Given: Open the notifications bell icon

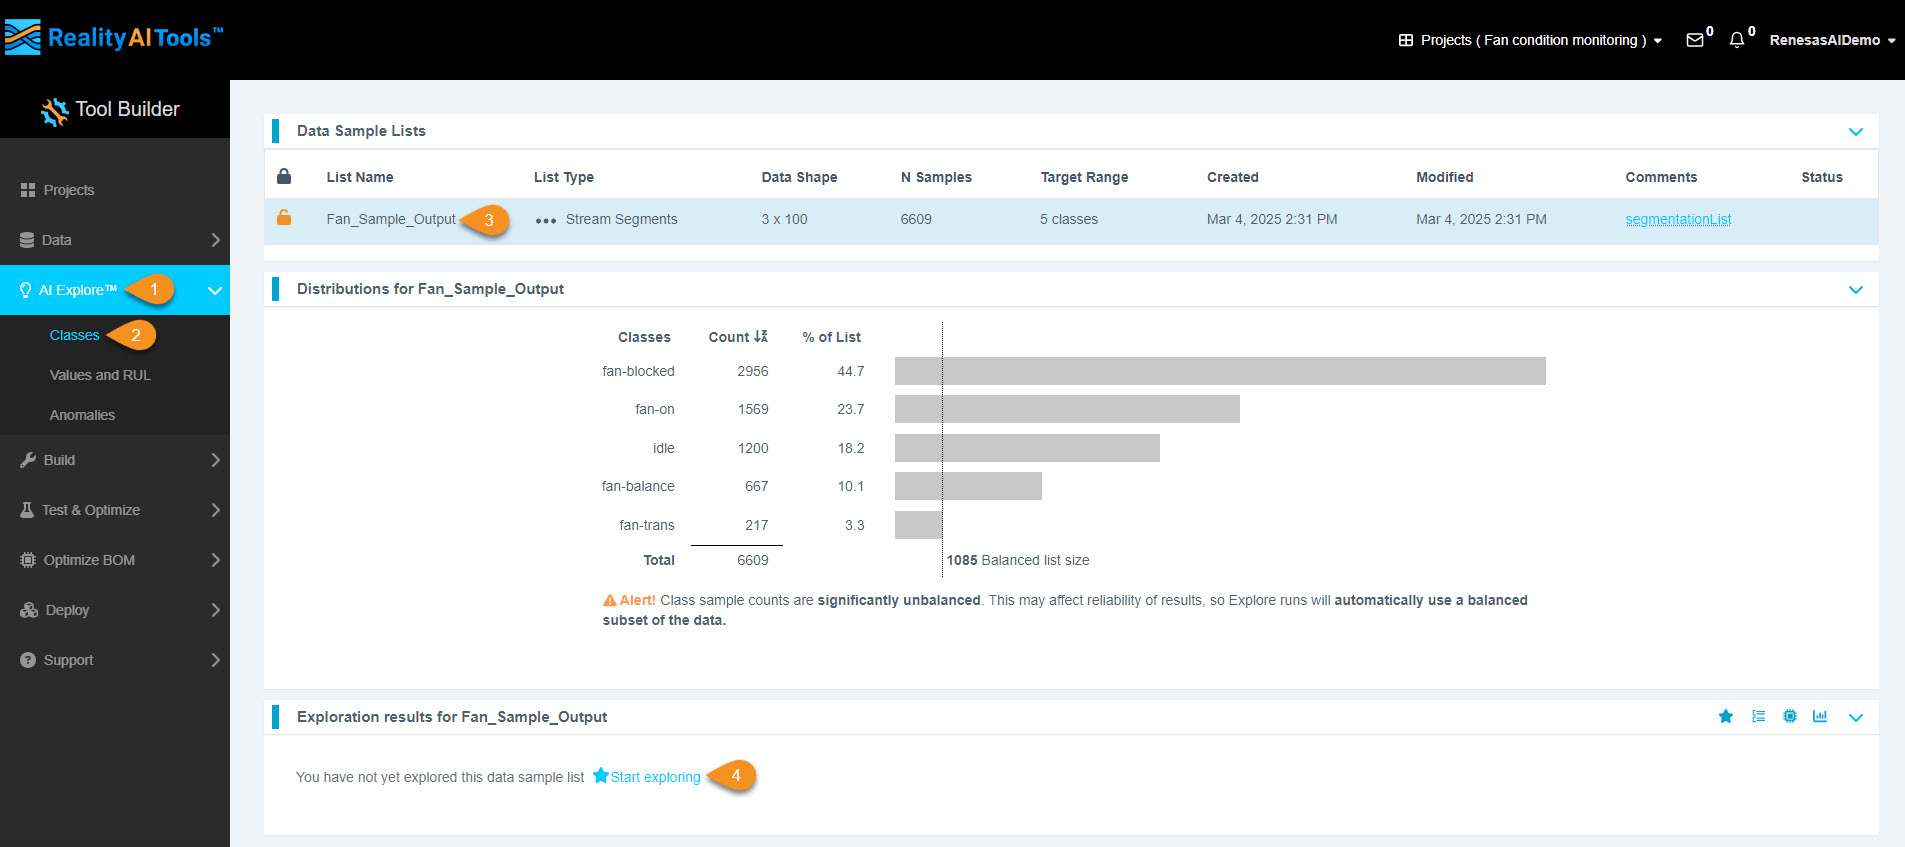Looking at the screenshot, I should point(1737,40).
